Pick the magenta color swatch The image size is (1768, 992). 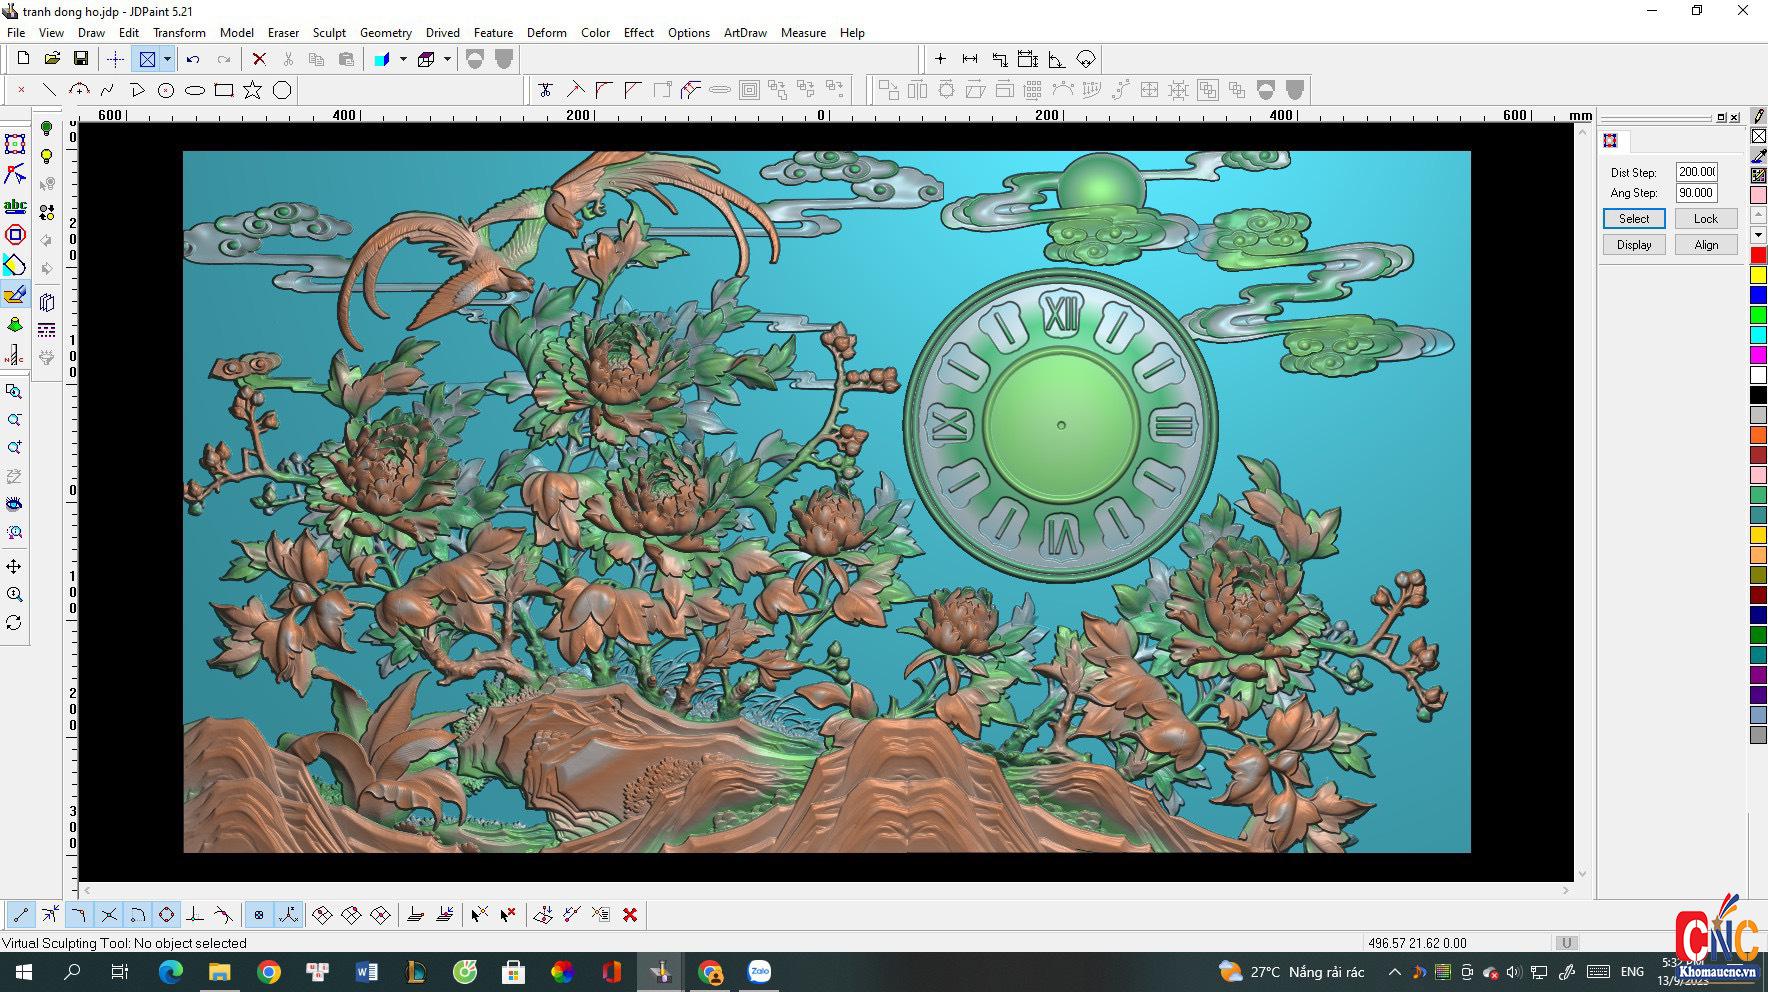(x=1758, y=355)
